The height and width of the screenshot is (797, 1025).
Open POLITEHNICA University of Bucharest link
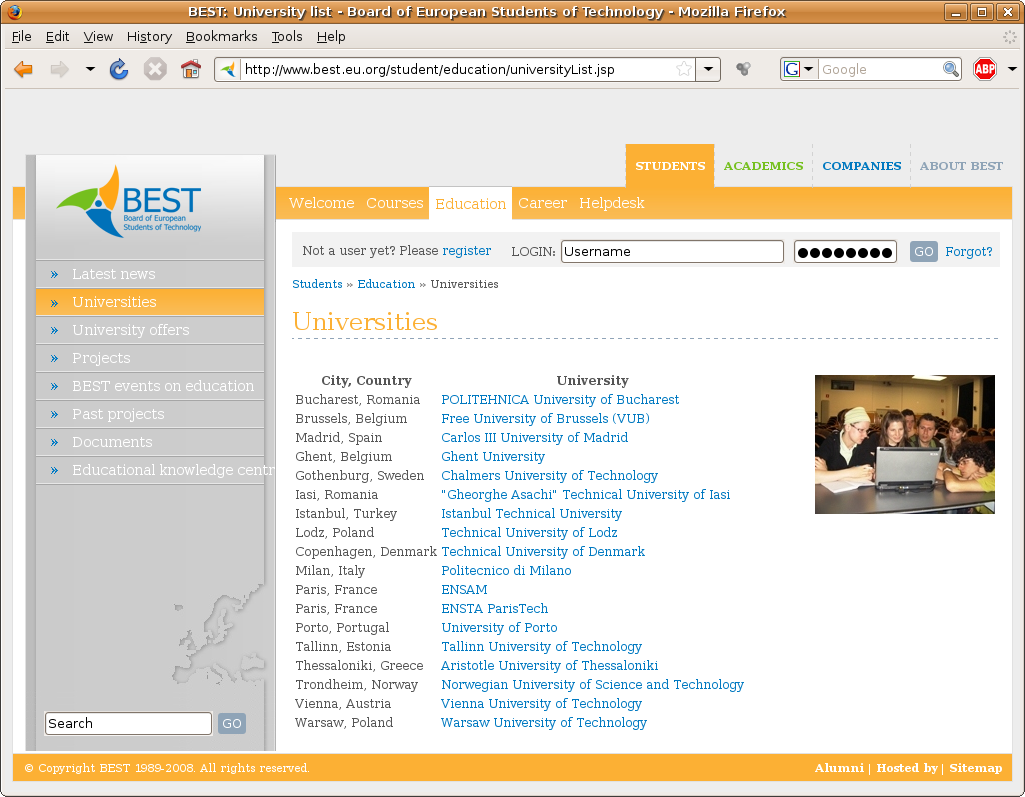click(x=560, y=399)
